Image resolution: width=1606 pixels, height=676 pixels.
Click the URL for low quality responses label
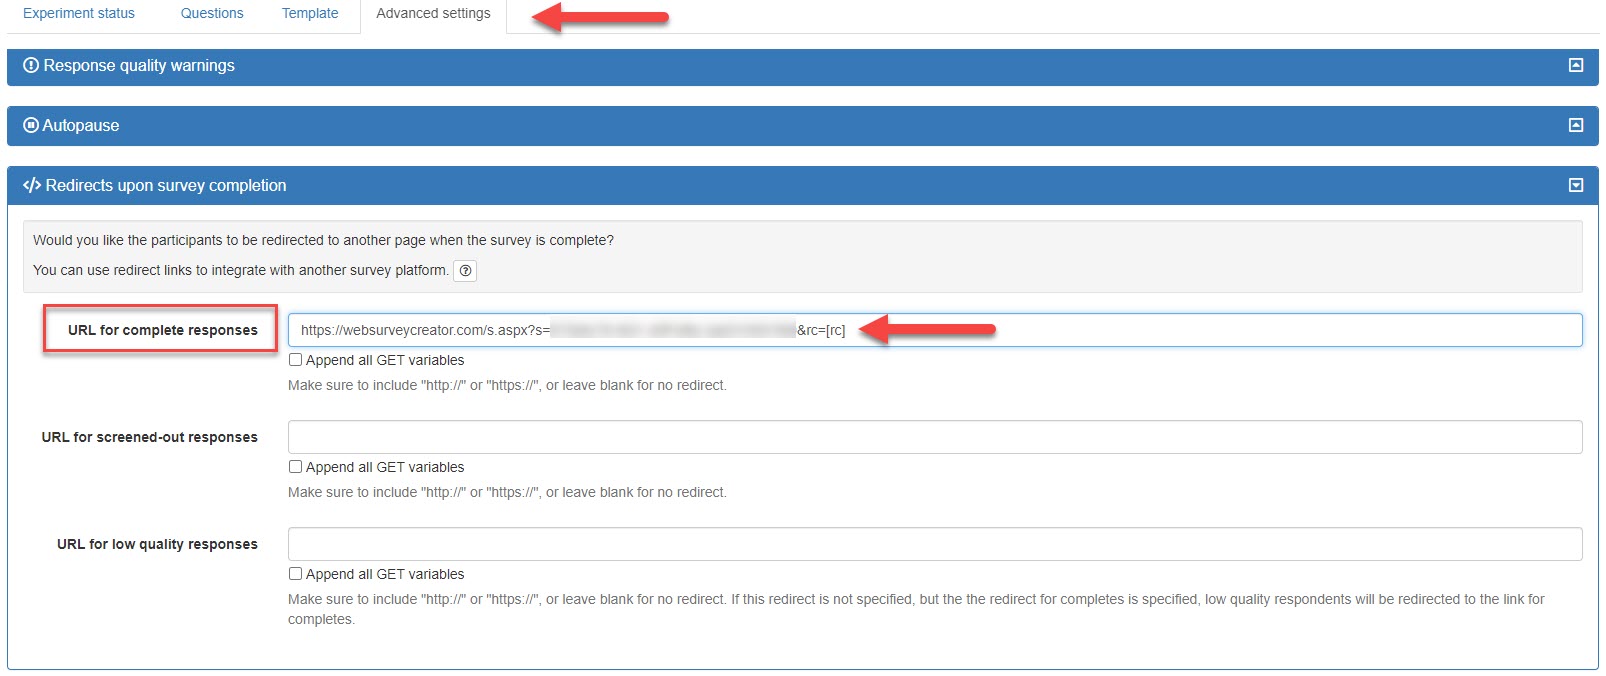click(x=157, y=544)
